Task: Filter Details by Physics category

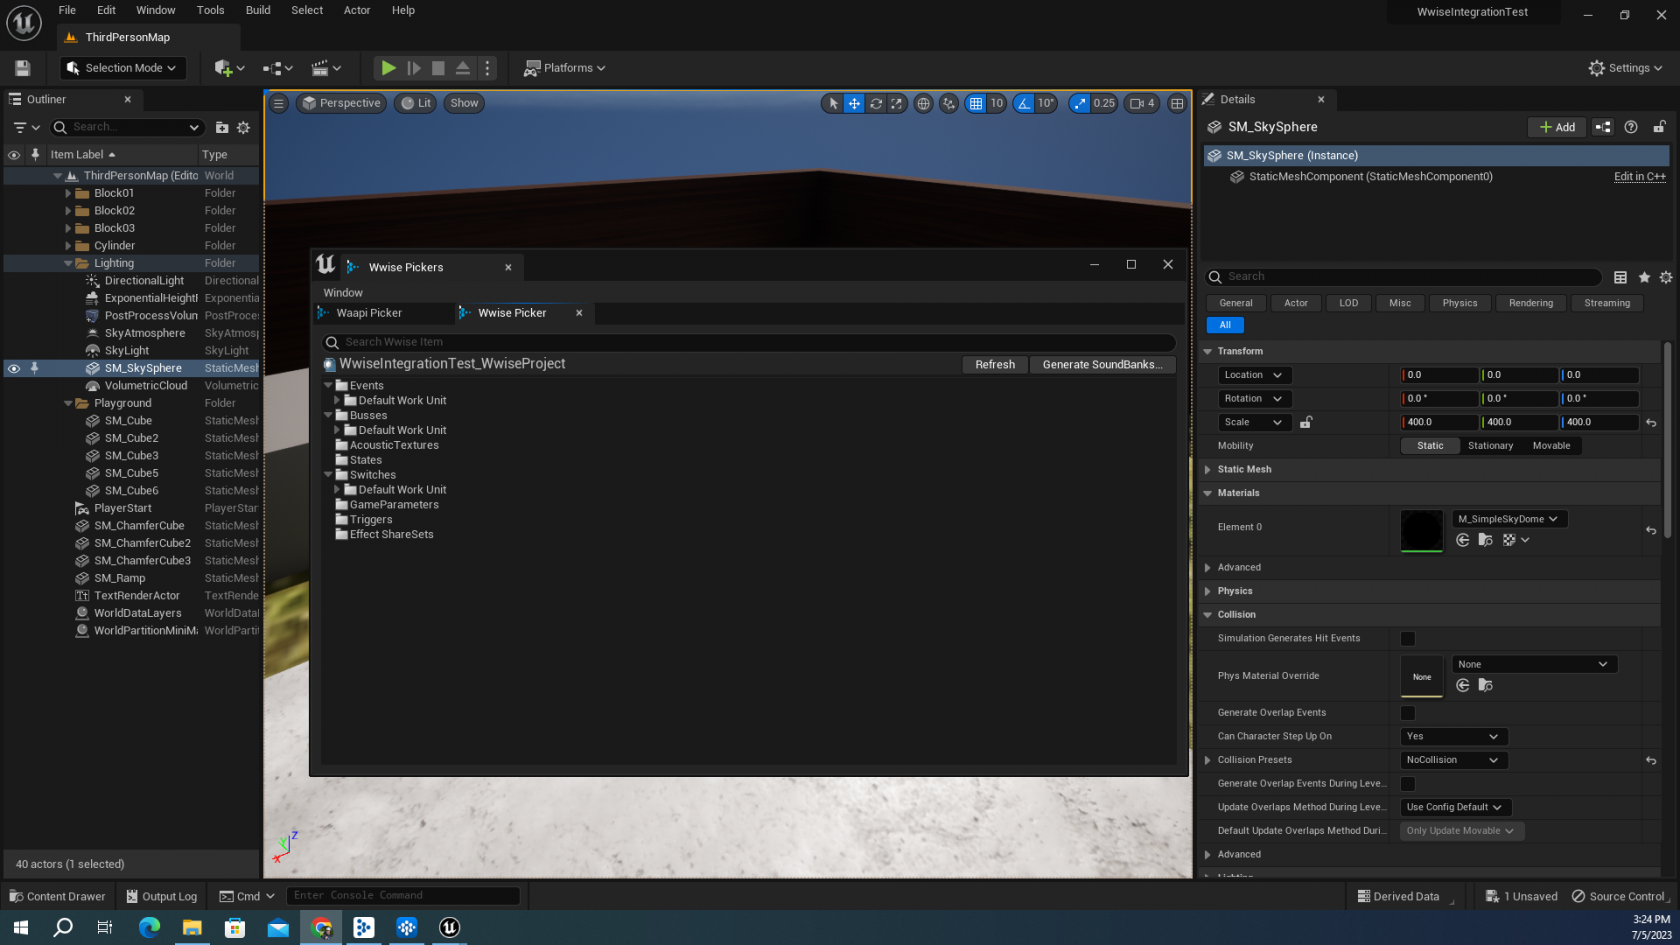Action: pos(1459,303)
